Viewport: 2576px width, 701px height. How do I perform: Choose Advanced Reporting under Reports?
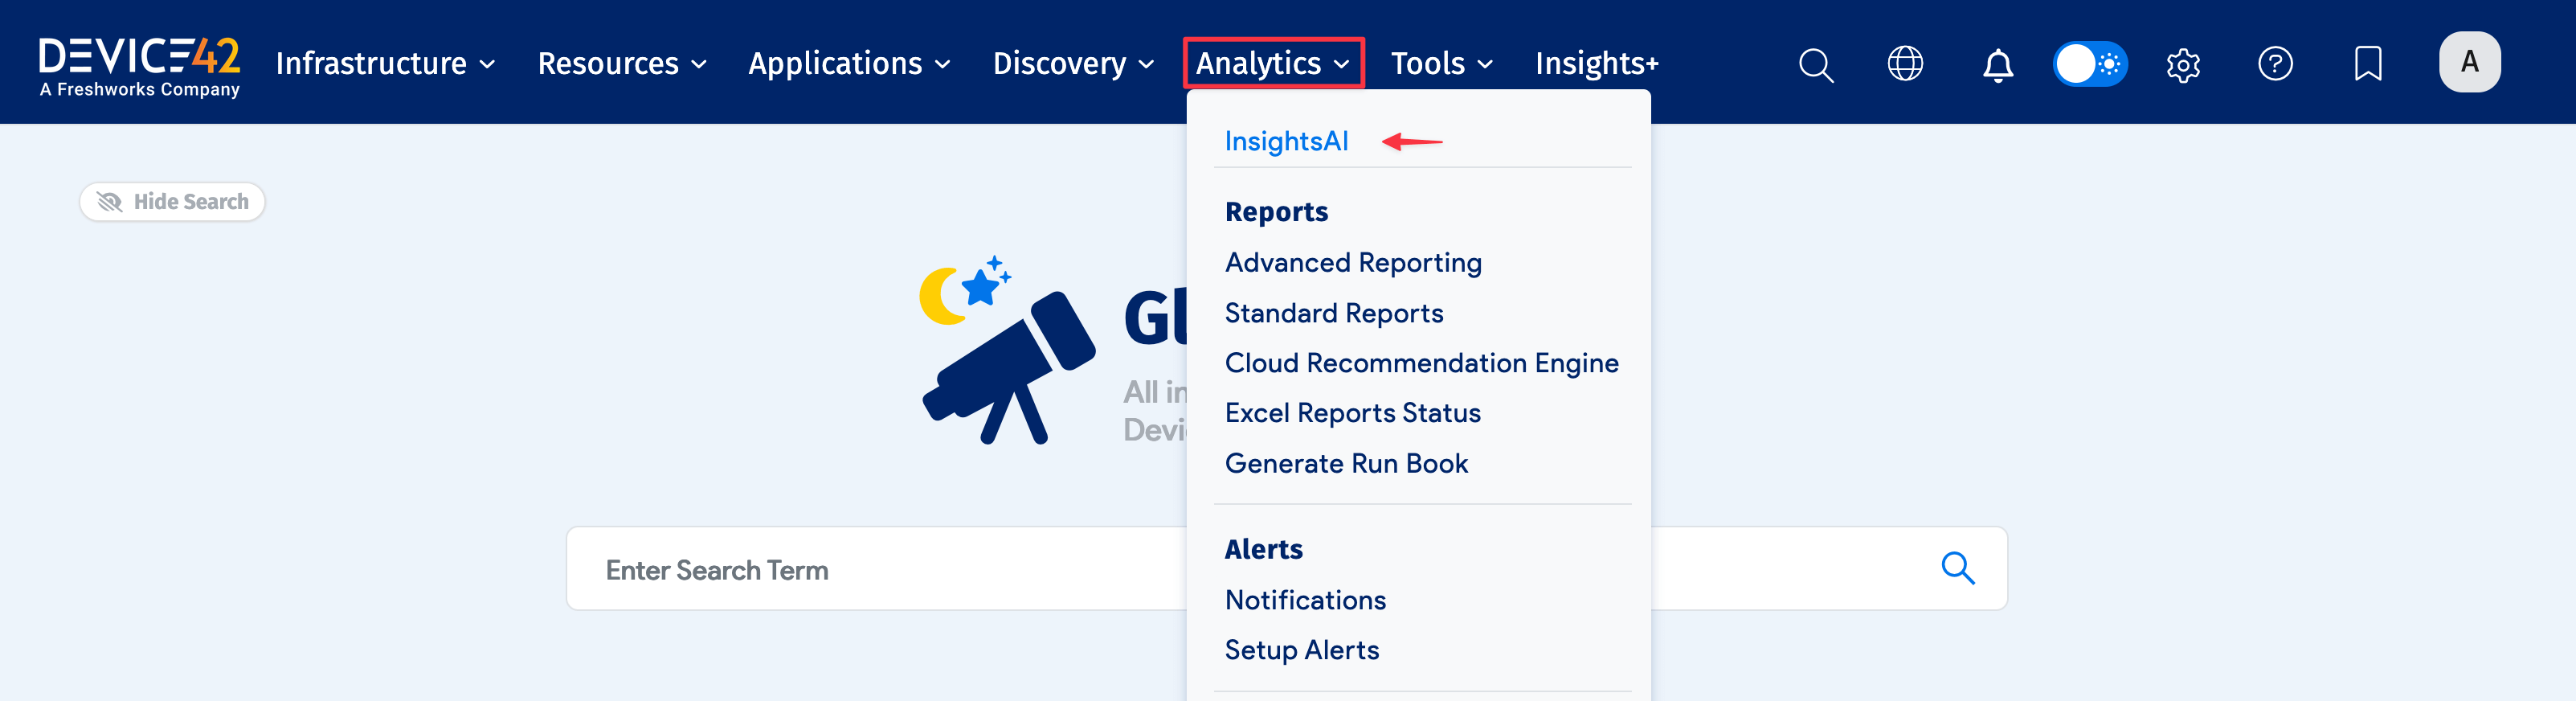1352,262
